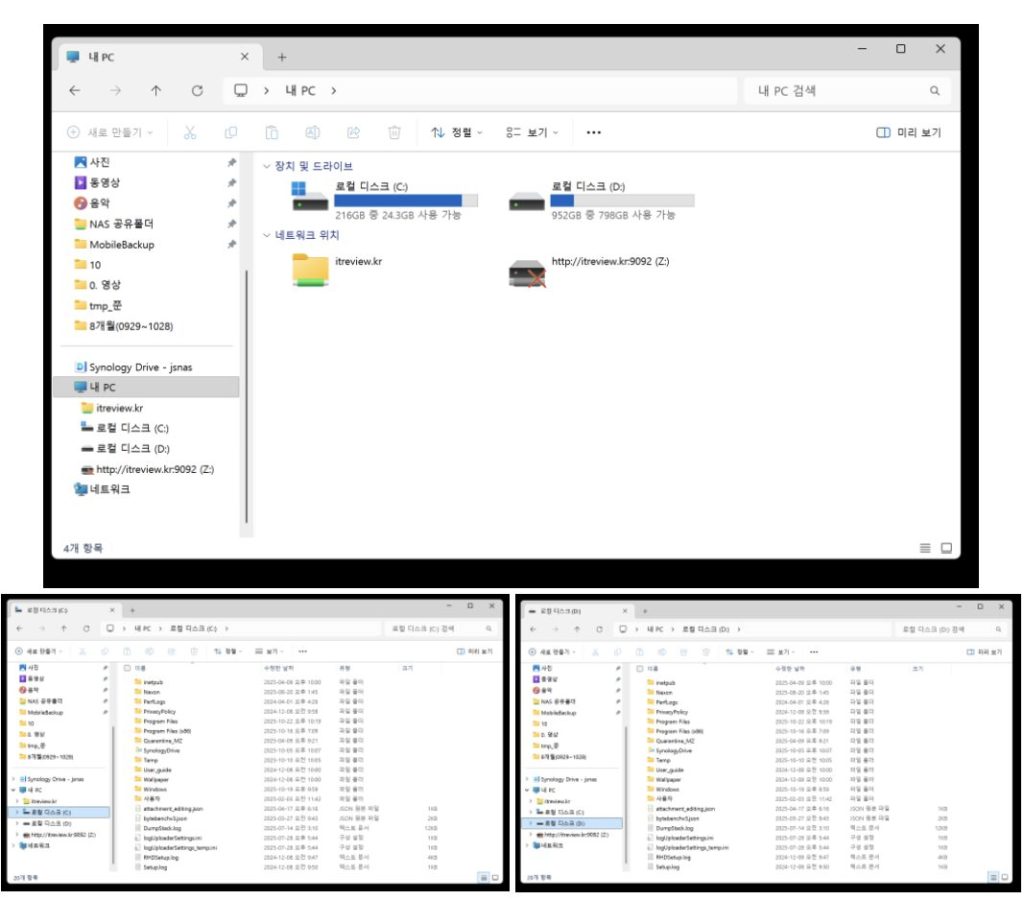Collapse the 장치 및 드라이브 group
Viewport: 1024px width, 900px height.
click(266, 166)
